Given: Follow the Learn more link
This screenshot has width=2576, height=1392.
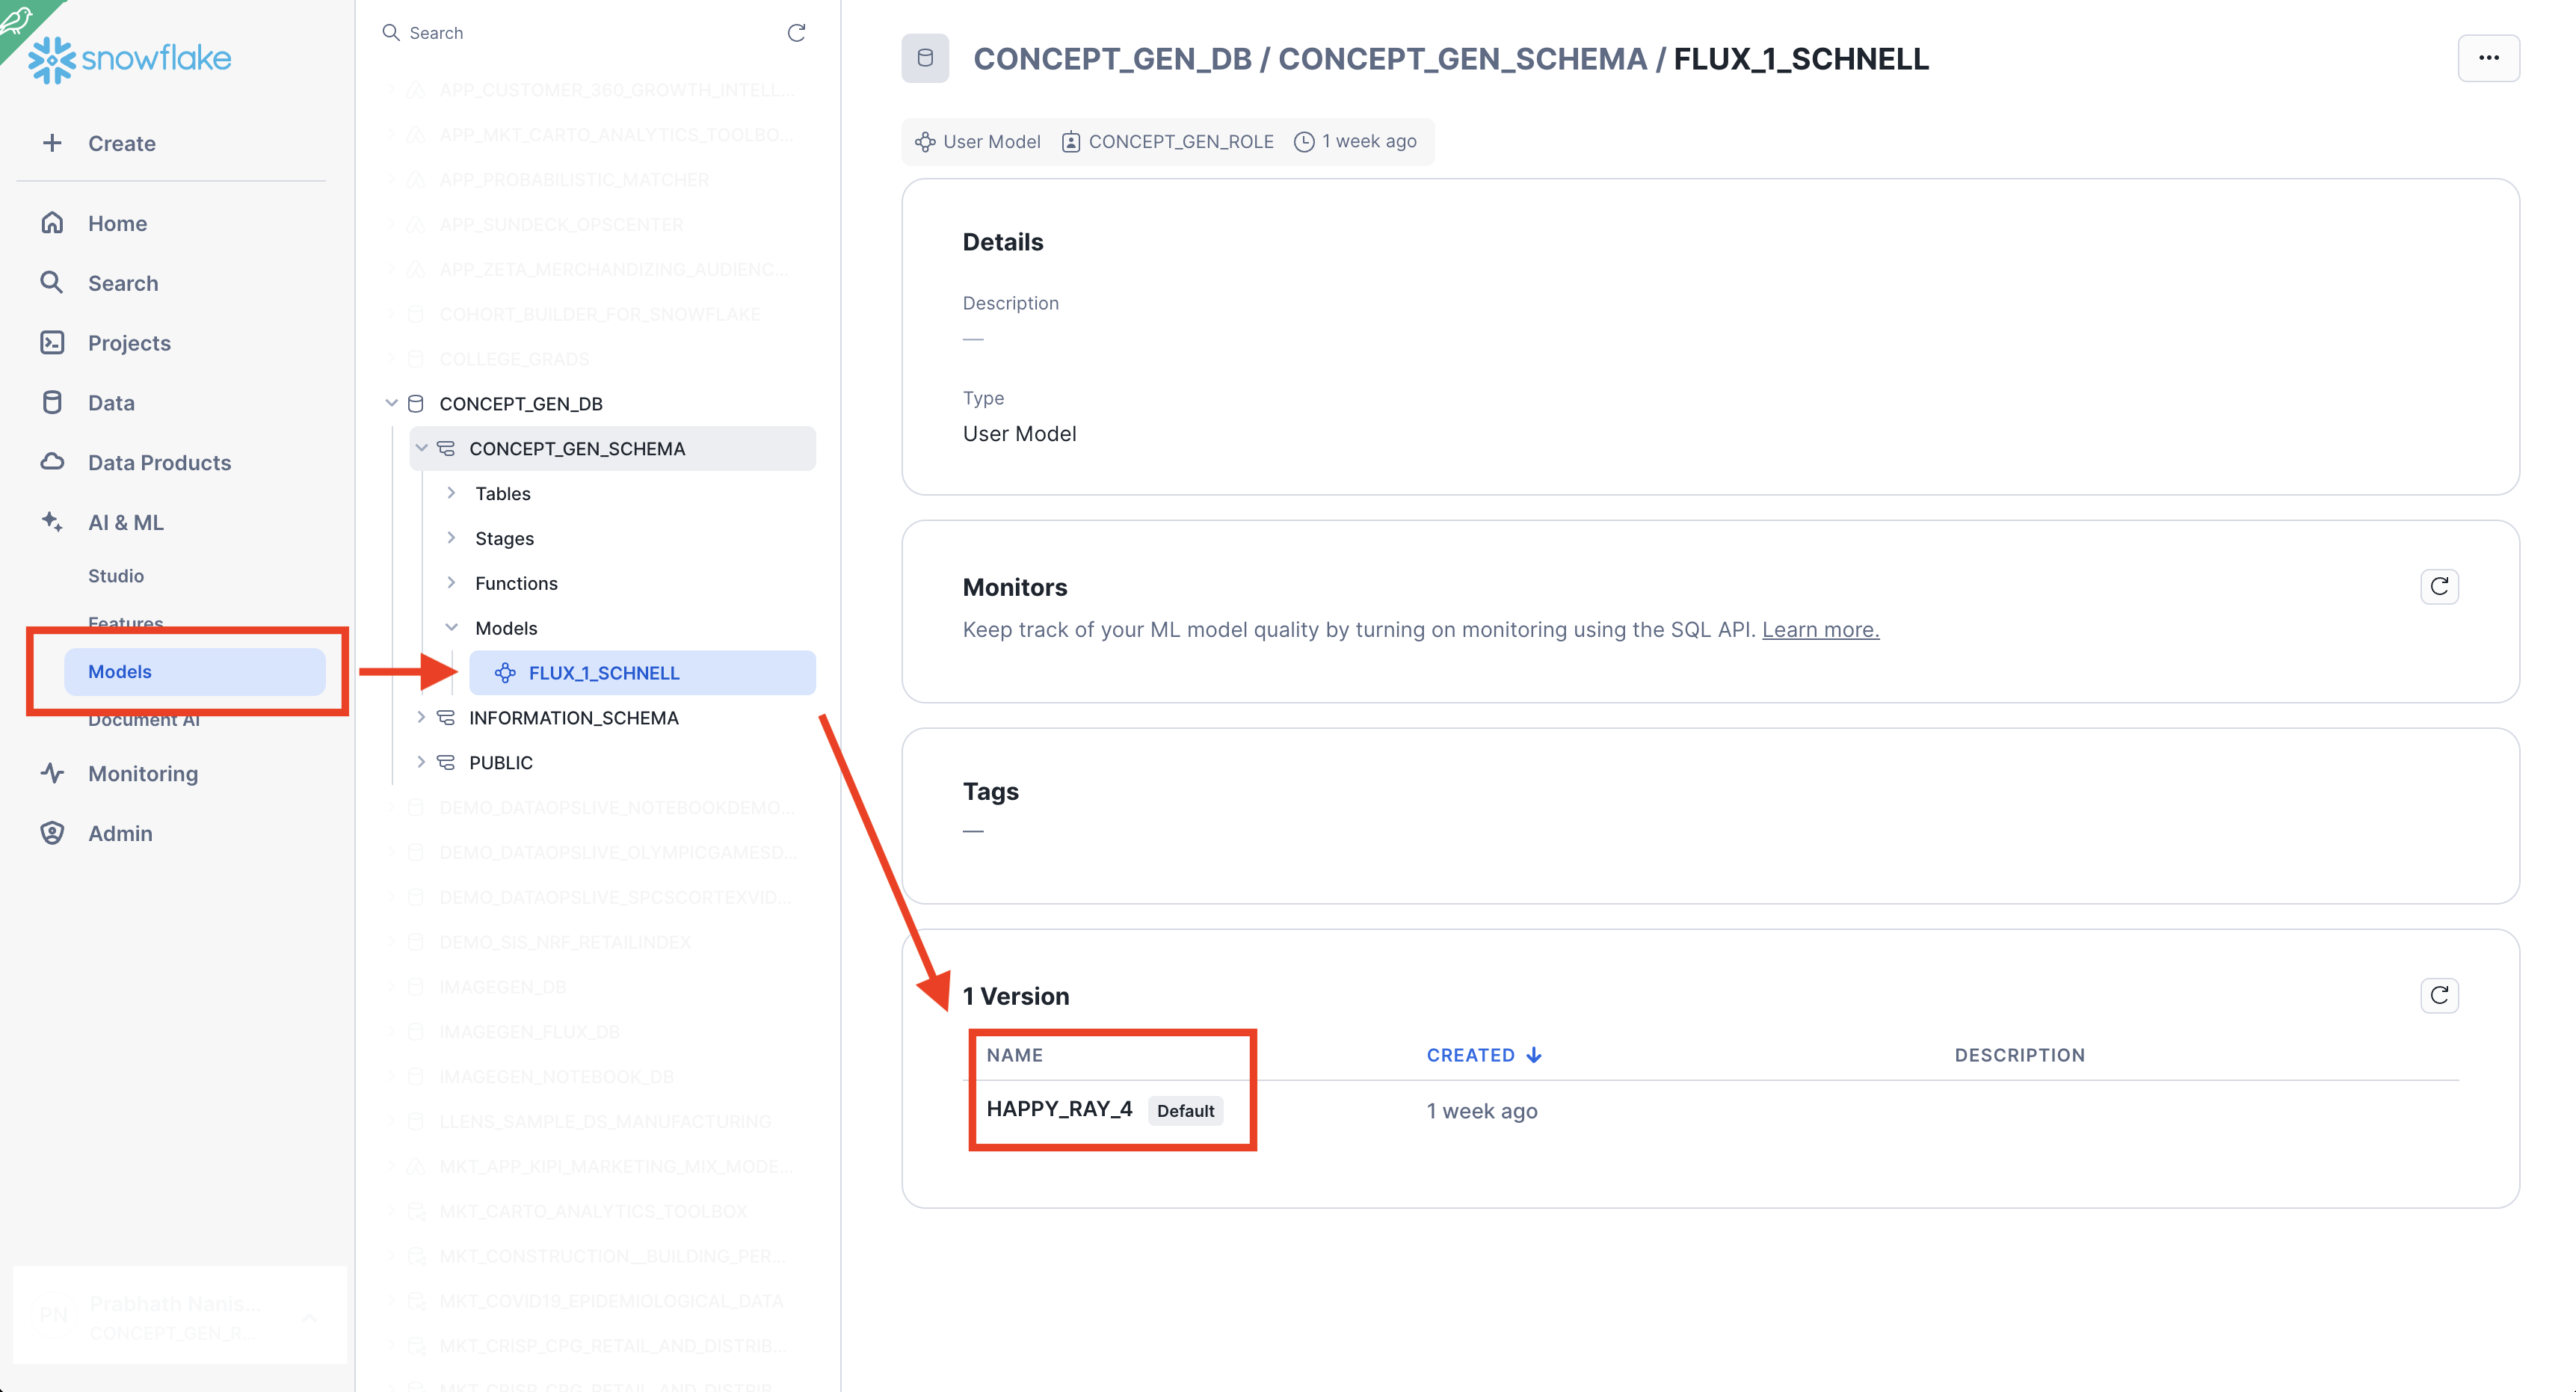Looking at the screenshot, I should pos(1820,630).
